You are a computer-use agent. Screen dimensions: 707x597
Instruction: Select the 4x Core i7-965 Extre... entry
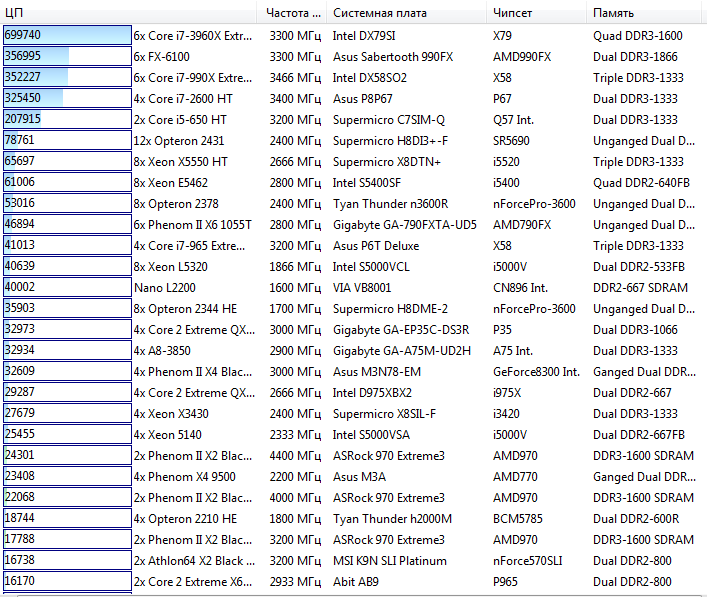pos(189,246)
